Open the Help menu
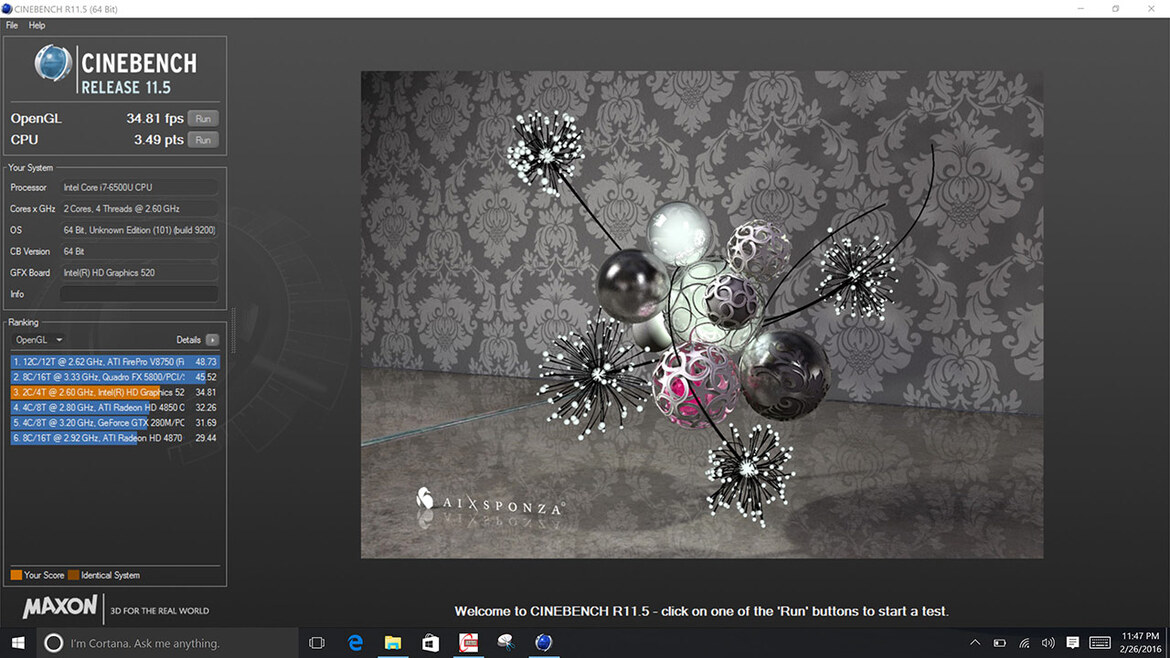The width and height of the screenshot is (1170, 658). click(37, 25)
